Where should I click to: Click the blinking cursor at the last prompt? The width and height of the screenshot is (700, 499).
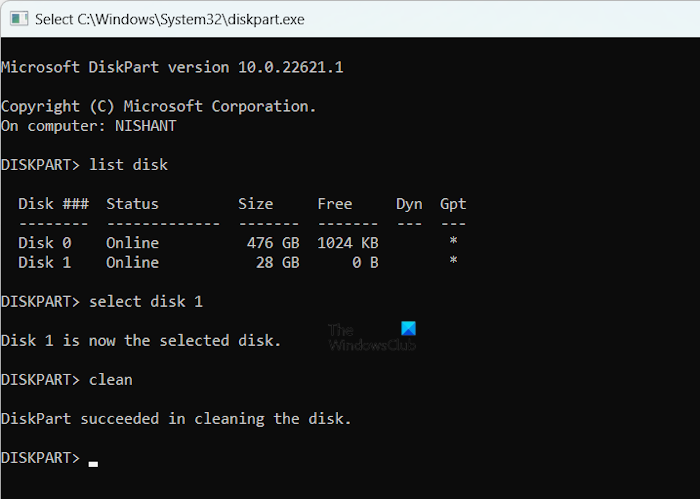[93, 463]
